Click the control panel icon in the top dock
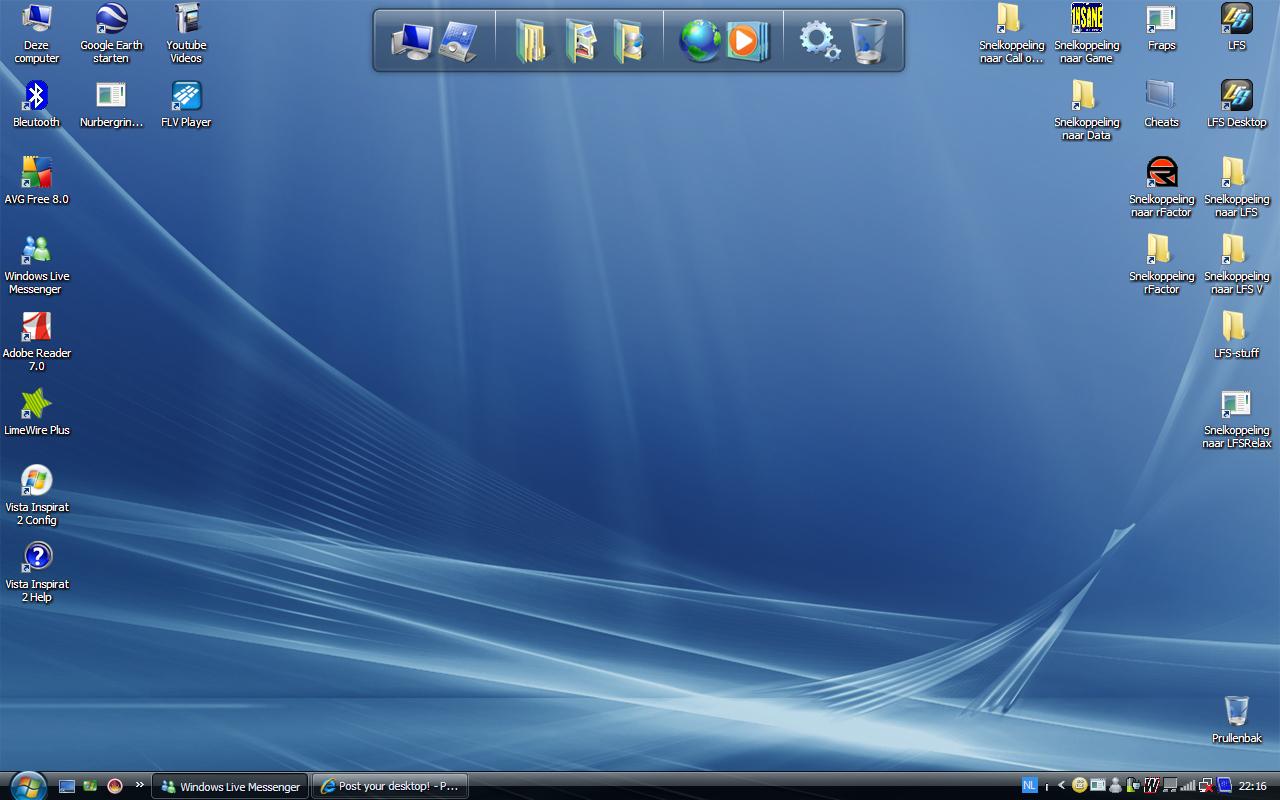The width and height of the screenshot is (1280, 800). click(x=459, y=41)
